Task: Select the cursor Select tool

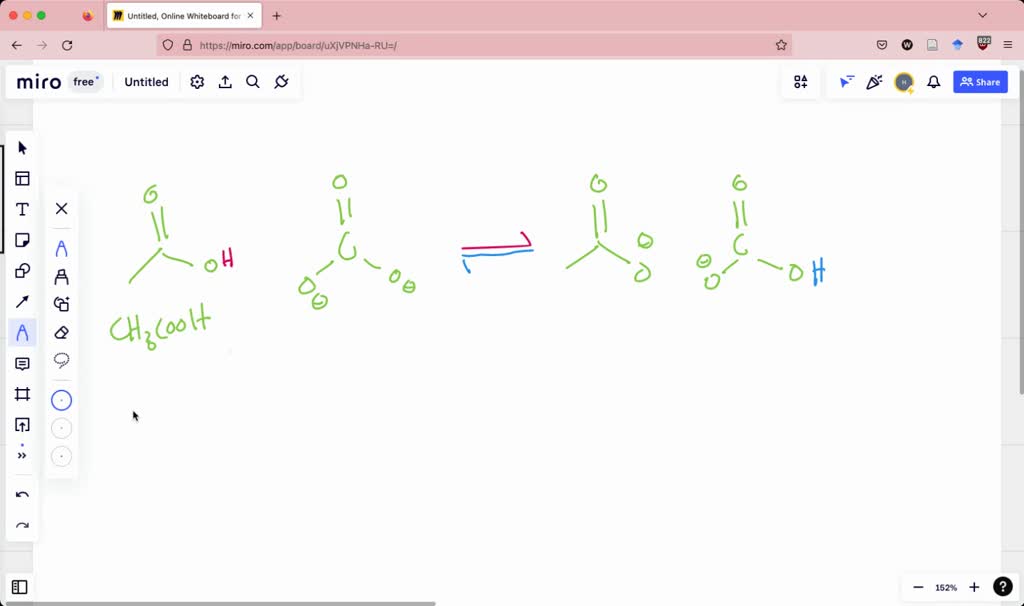Action: (x=22, y=148)
